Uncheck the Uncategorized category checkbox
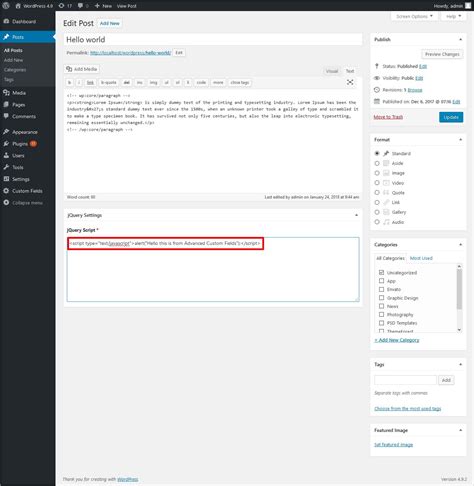 point(381,272)
